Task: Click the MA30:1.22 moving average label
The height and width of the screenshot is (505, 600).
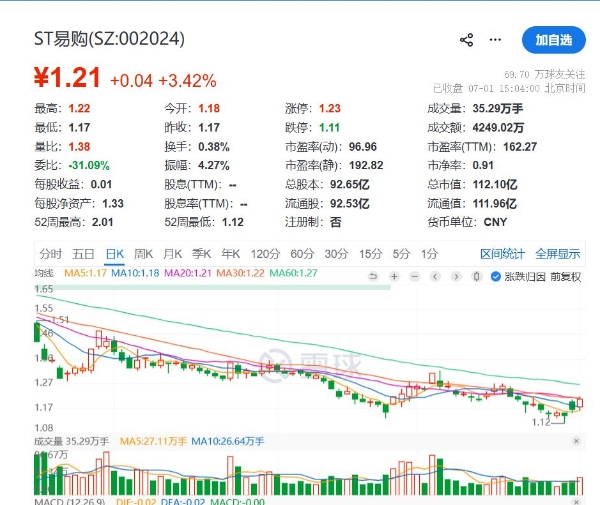Action: click(x=240, y=273)
